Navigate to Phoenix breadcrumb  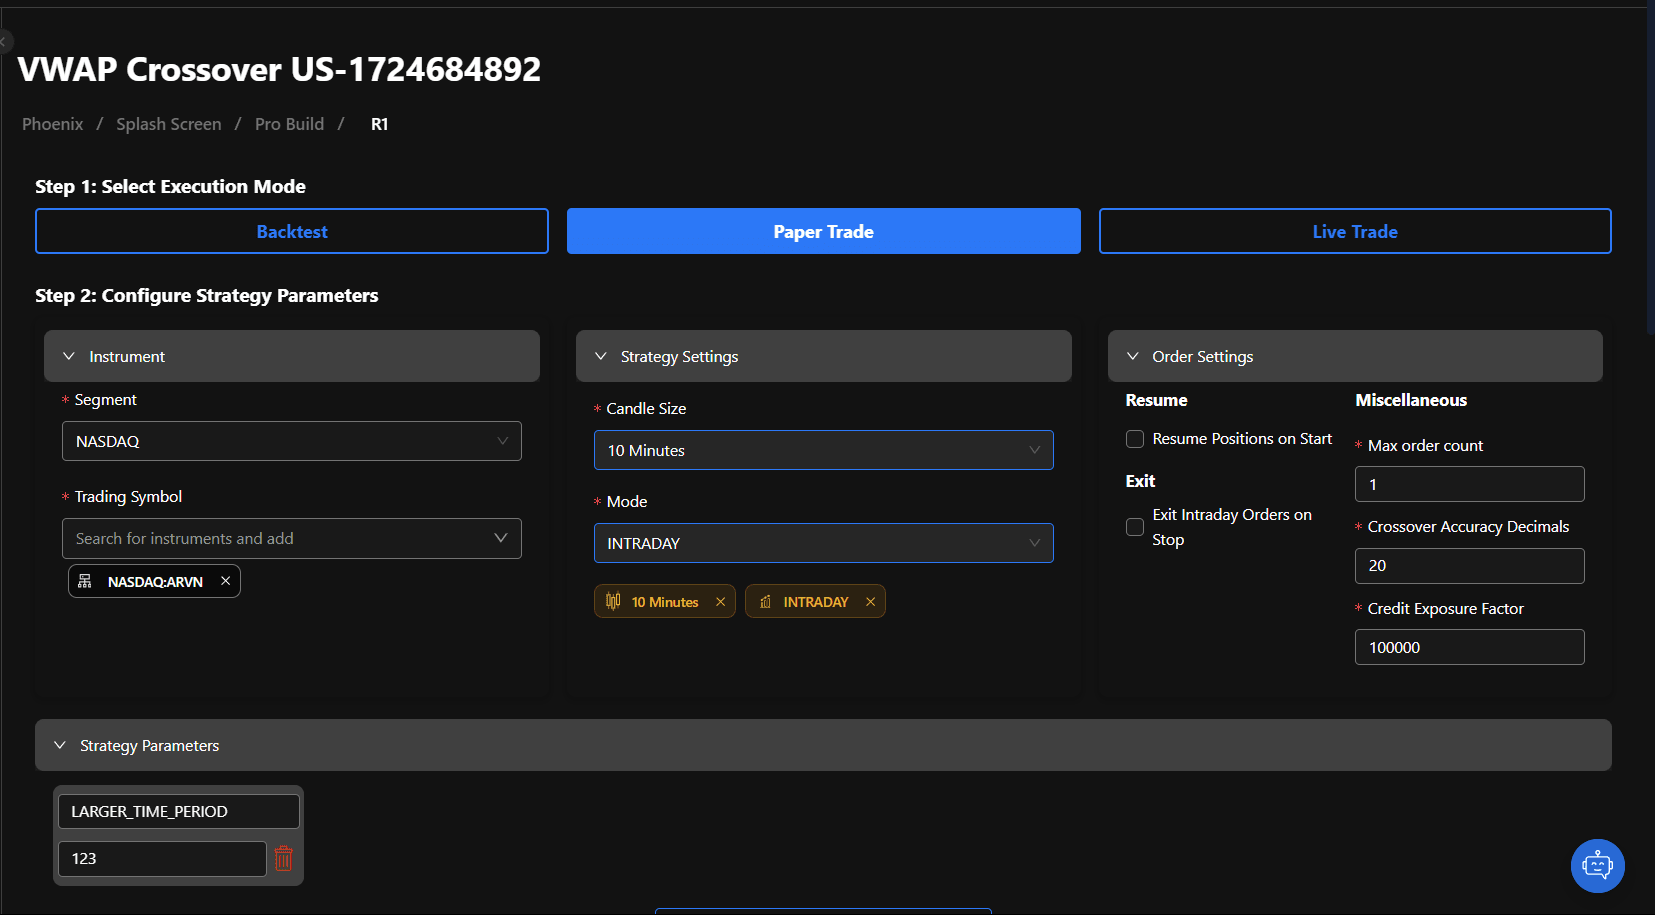(52, 124)
